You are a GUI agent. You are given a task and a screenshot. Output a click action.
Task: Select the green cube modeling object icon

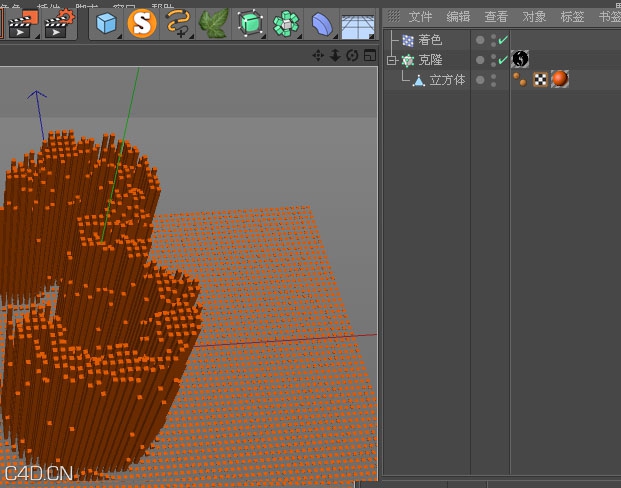point(250,22)
